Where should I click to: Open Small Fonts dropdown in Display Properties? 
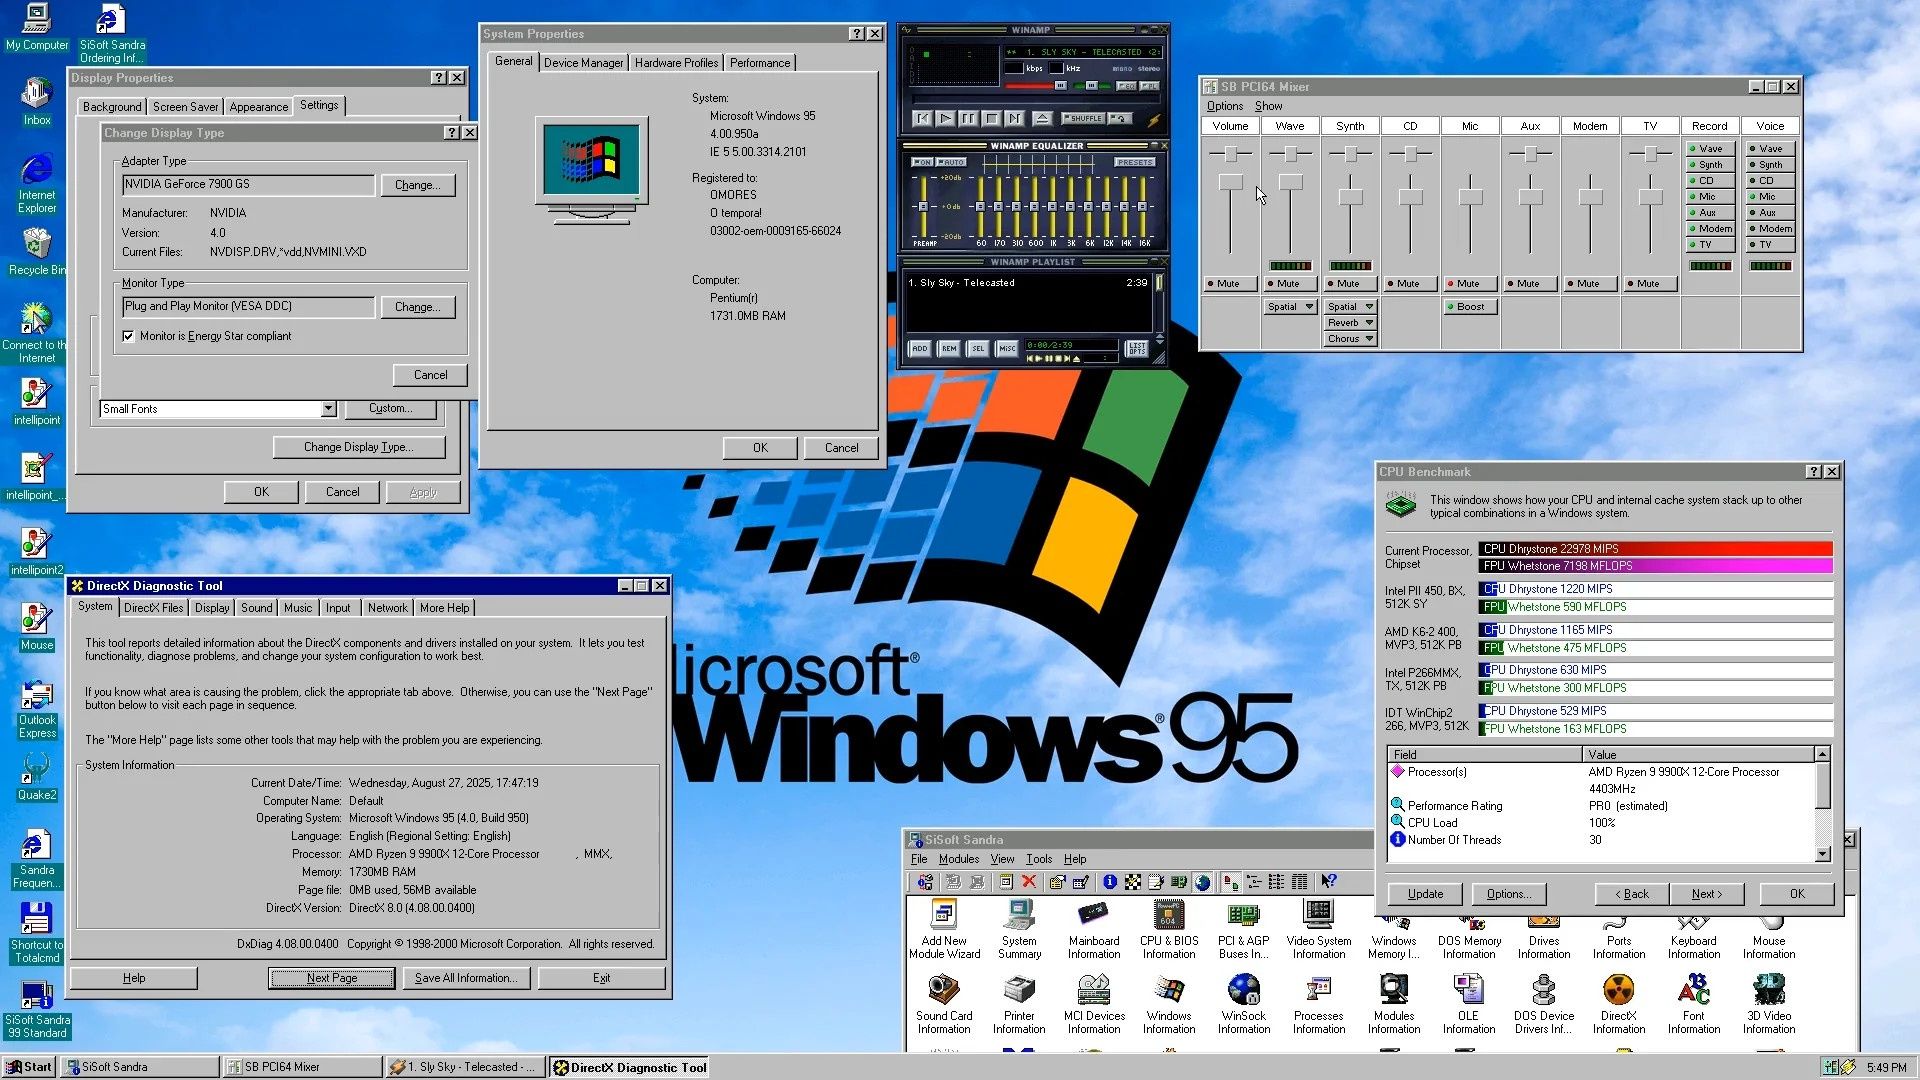click(x=328, y=409)
